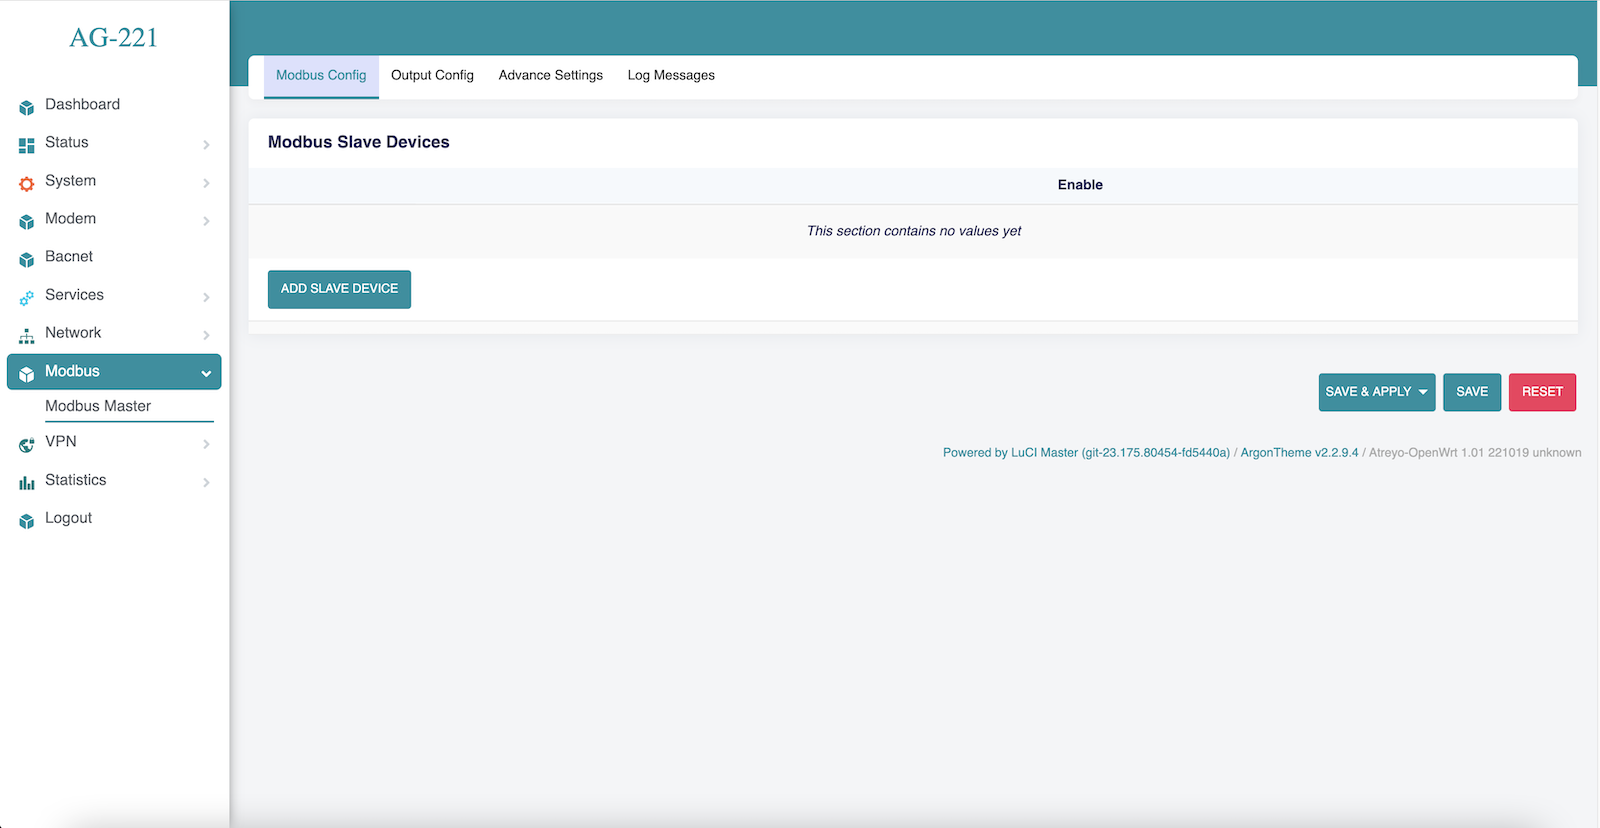1600x828 pixels.
Task: Click the VPN globe icon
Action: coord(27,445)
